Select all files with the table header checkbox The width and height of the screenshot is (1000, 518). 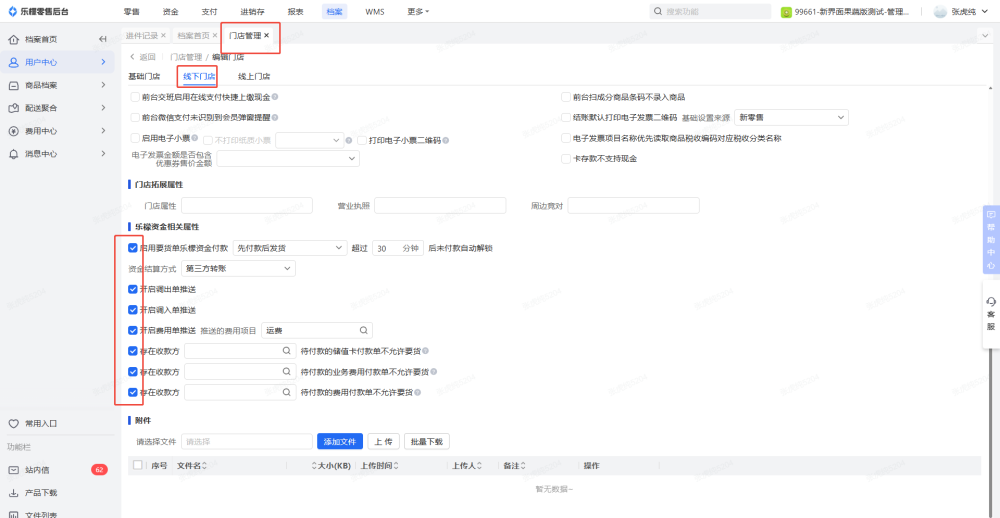[x=138, y=466]
